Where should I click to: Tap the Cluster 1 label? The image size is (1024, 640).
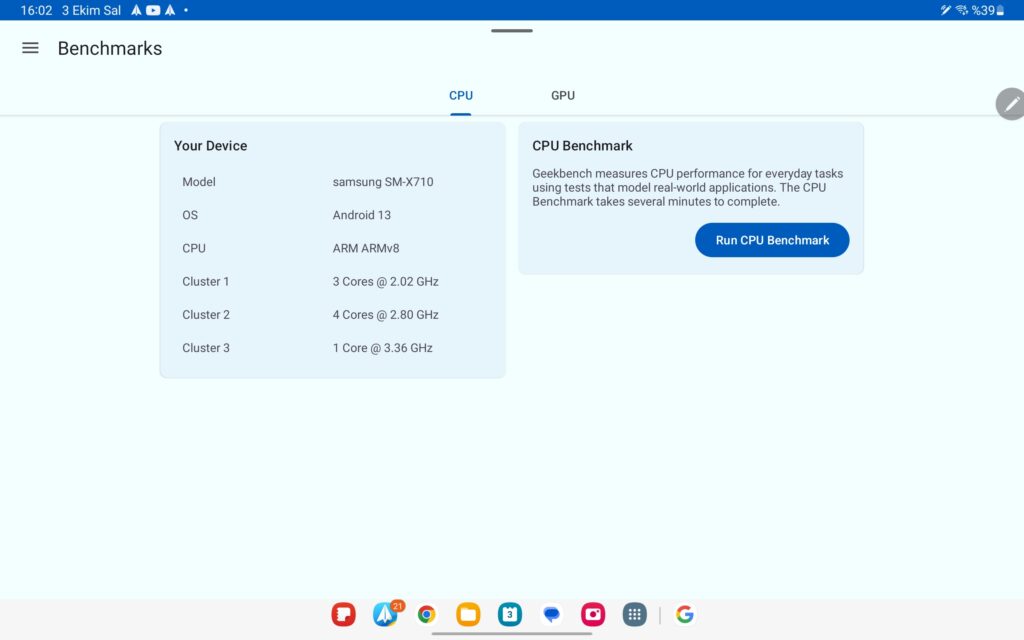tap(206, 281)
